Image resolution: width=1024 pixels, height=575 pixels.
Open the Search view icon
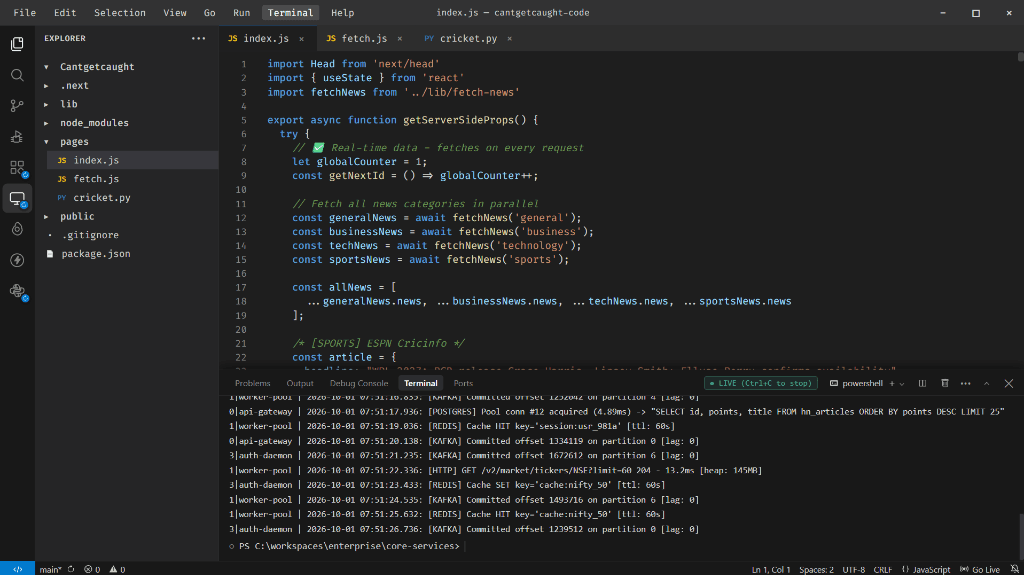click(17, 75)
